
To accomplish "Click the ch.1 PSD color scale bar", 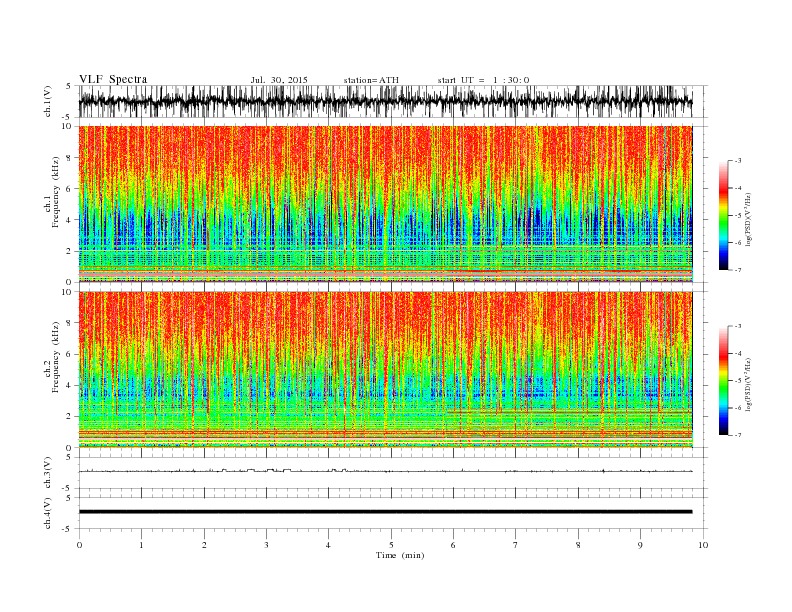I will point(723,215).
